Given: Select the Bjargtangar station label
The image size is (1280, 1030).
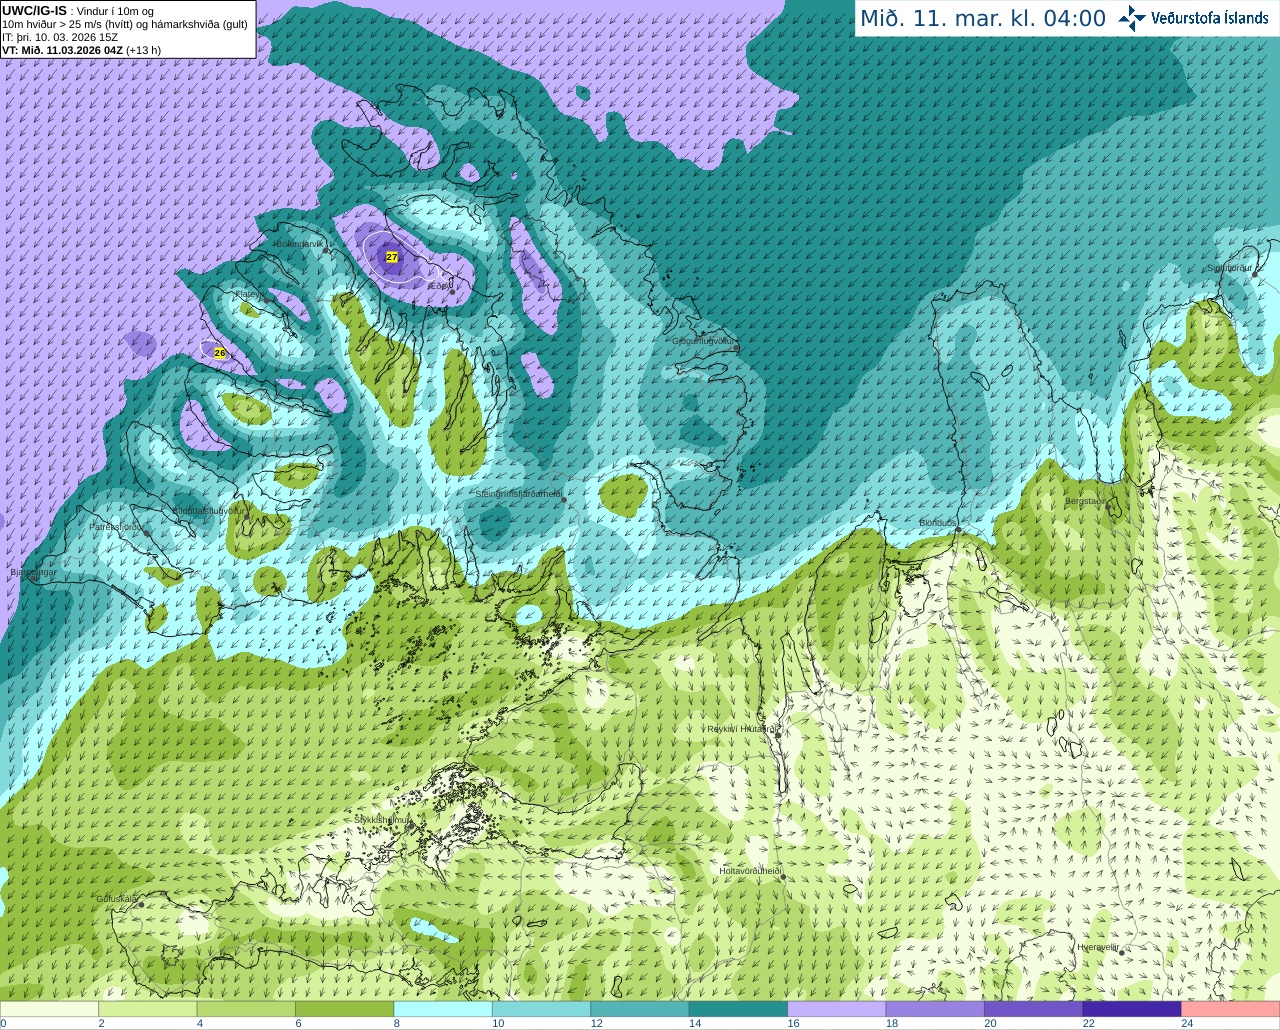Looking at the screenshot, I should 33,572.
